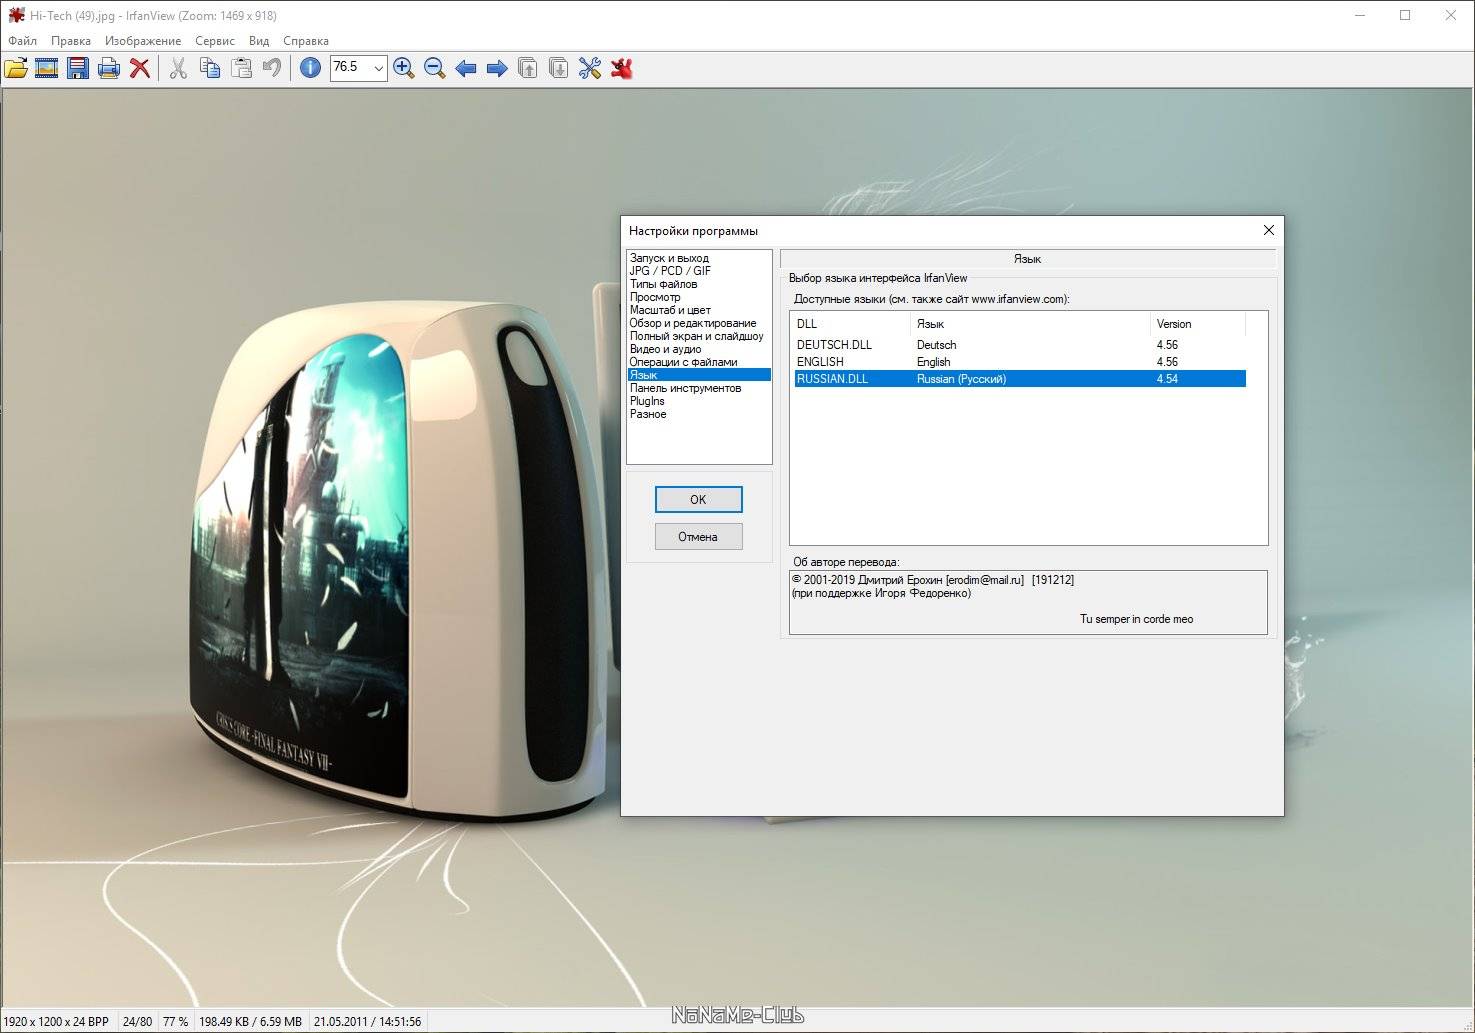The image size is (1475, 1033).
Task: Click the 1920 x 1200 x 24 BPP status entry
Action: tap(57, 1022)
